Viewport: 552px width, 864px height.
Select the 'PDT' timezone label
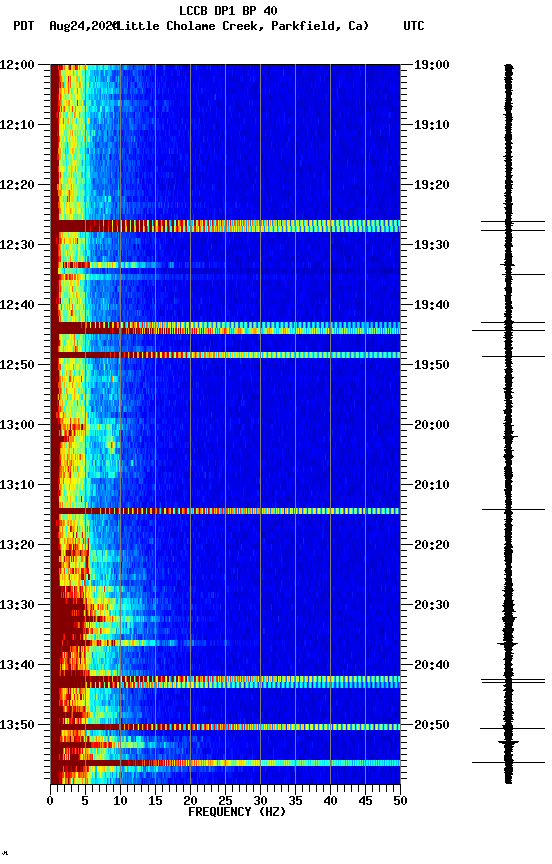[x=24, y=26]
